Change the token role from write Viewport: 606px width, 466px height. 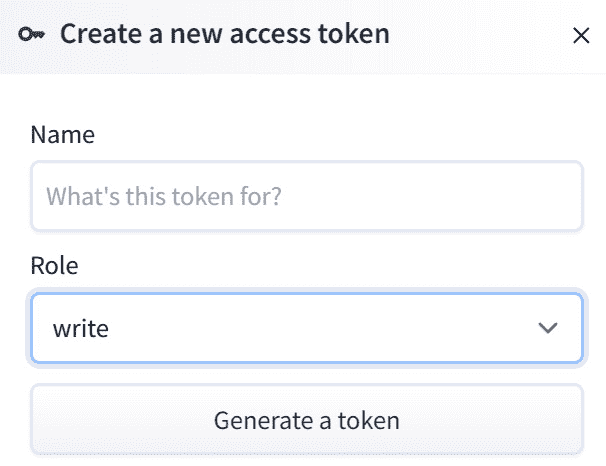point(306,327)
